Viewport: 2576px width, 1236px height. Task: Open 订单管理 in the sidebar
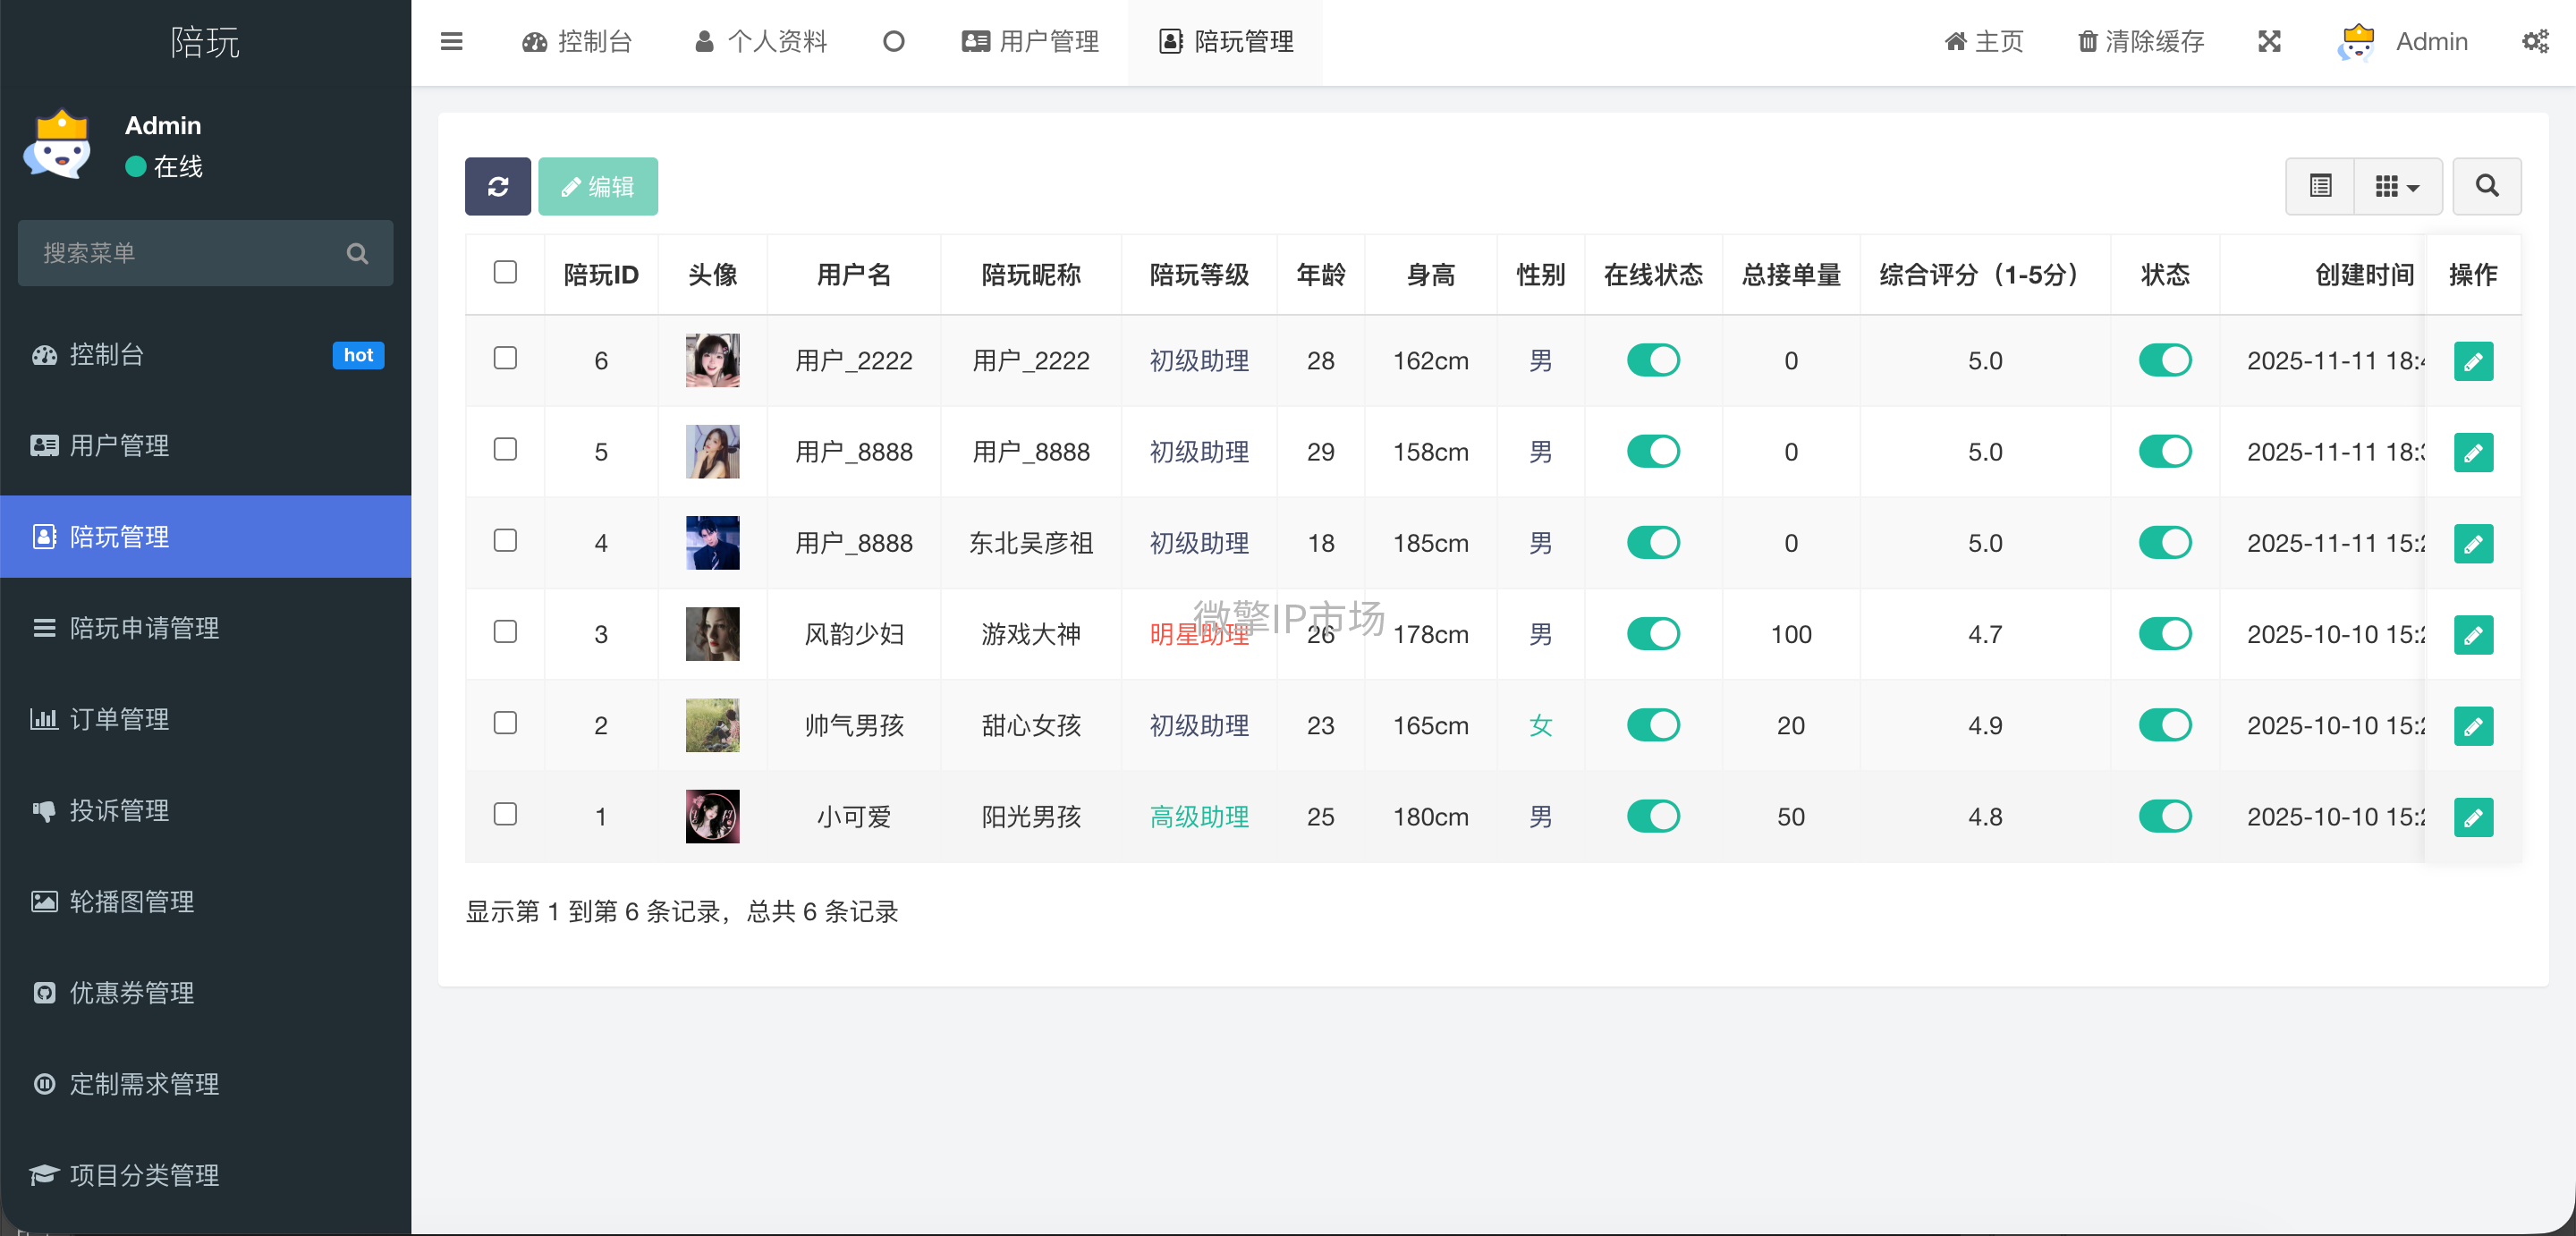pyautogui.click(x=119, y=719)
